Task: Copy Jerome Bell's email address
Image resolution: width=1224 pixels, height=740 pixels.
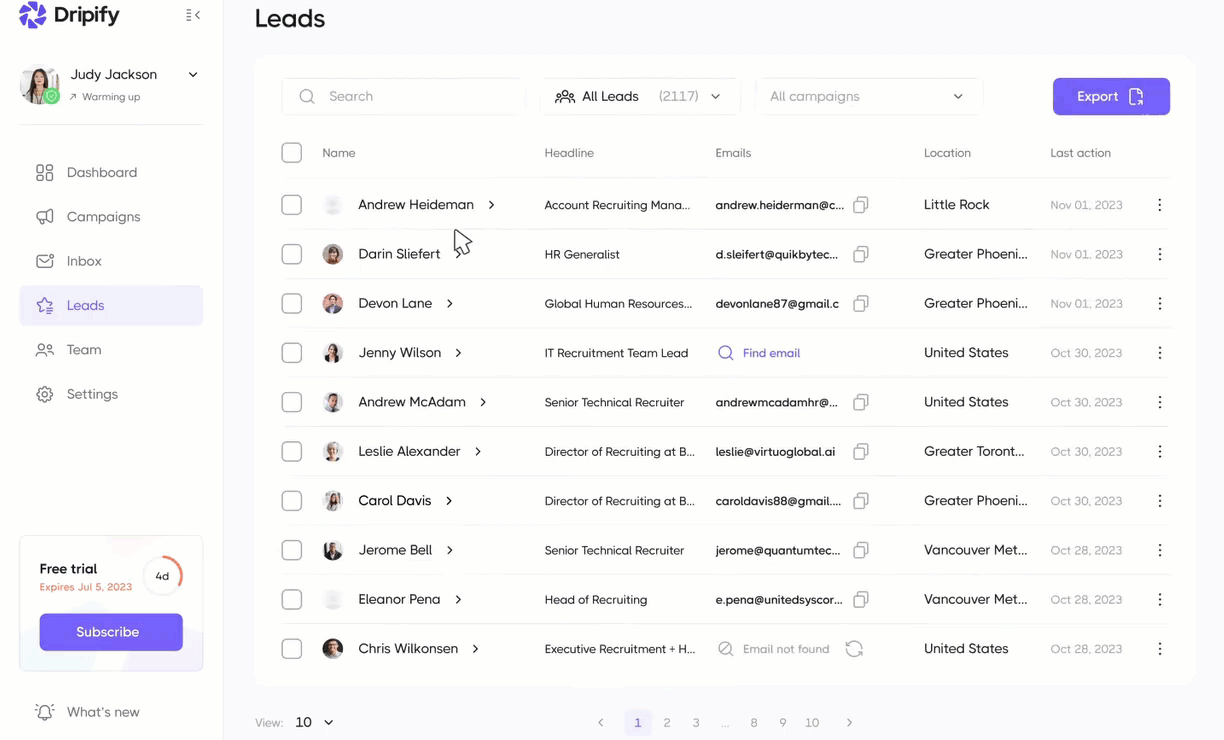Action: (861, 550)
